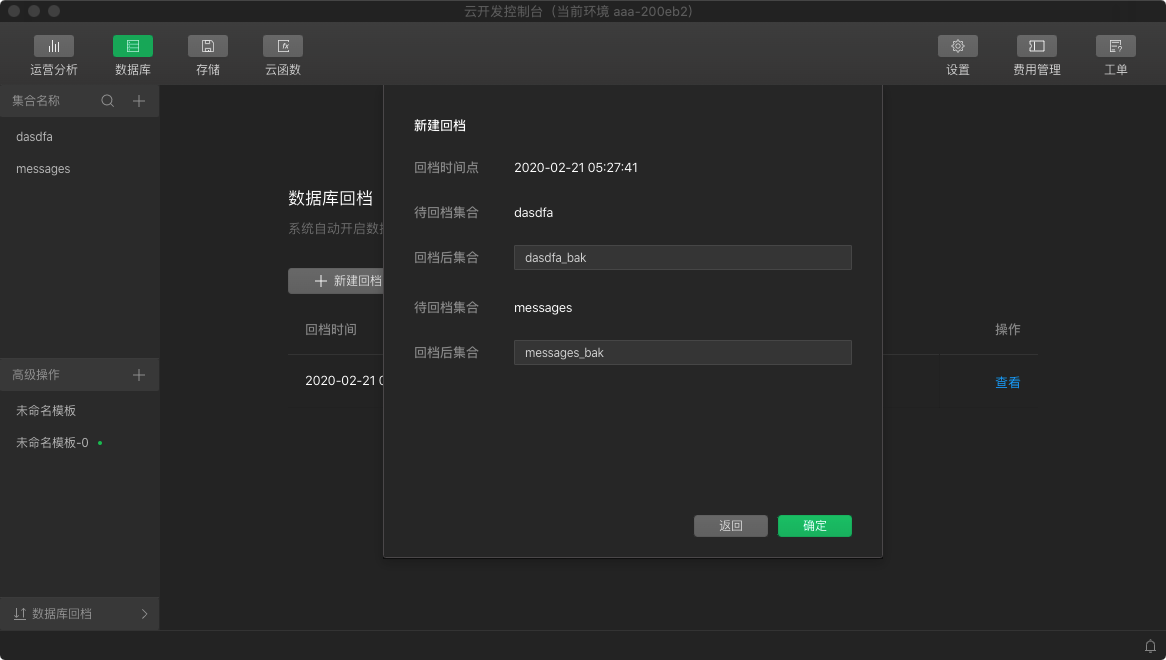
Task: Open the 设置 settings panel
Action: coord(957,55)
